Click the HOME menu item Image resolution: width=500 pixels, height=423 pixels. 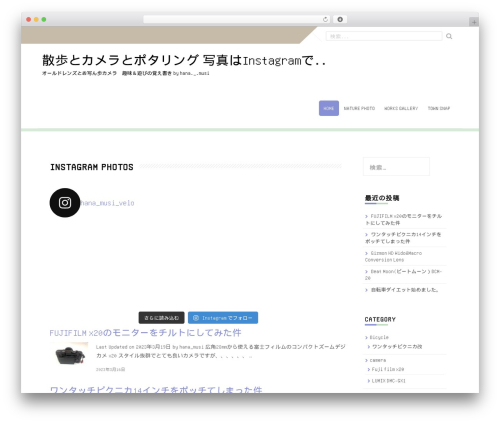329,108
